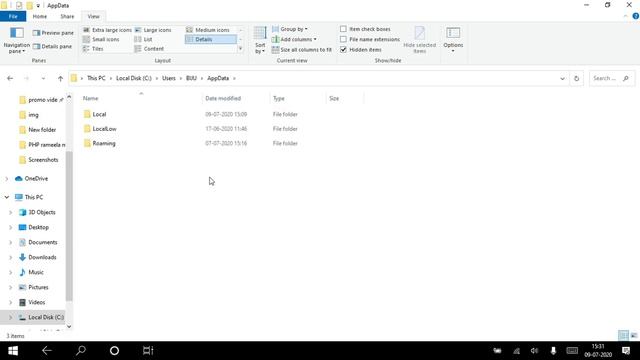This screenshot has height=360, width=640.
Task: Switch to Medium icons layout
Action: pyautogui.click(x=208, y=30)
